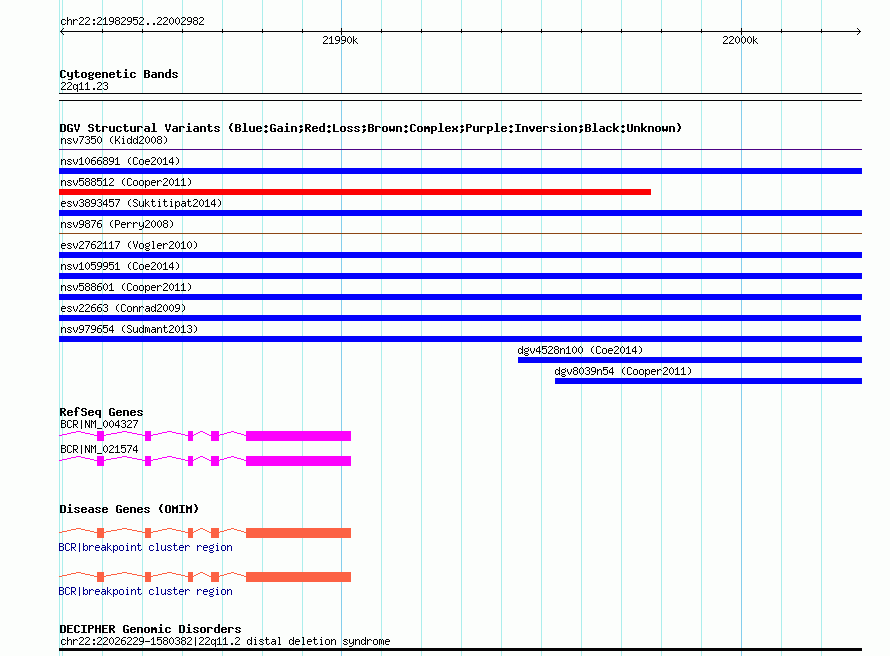Open the first BCR|breakpoint cluster region link
This screenshot has width=890, height=656.
tap(145, 547)
